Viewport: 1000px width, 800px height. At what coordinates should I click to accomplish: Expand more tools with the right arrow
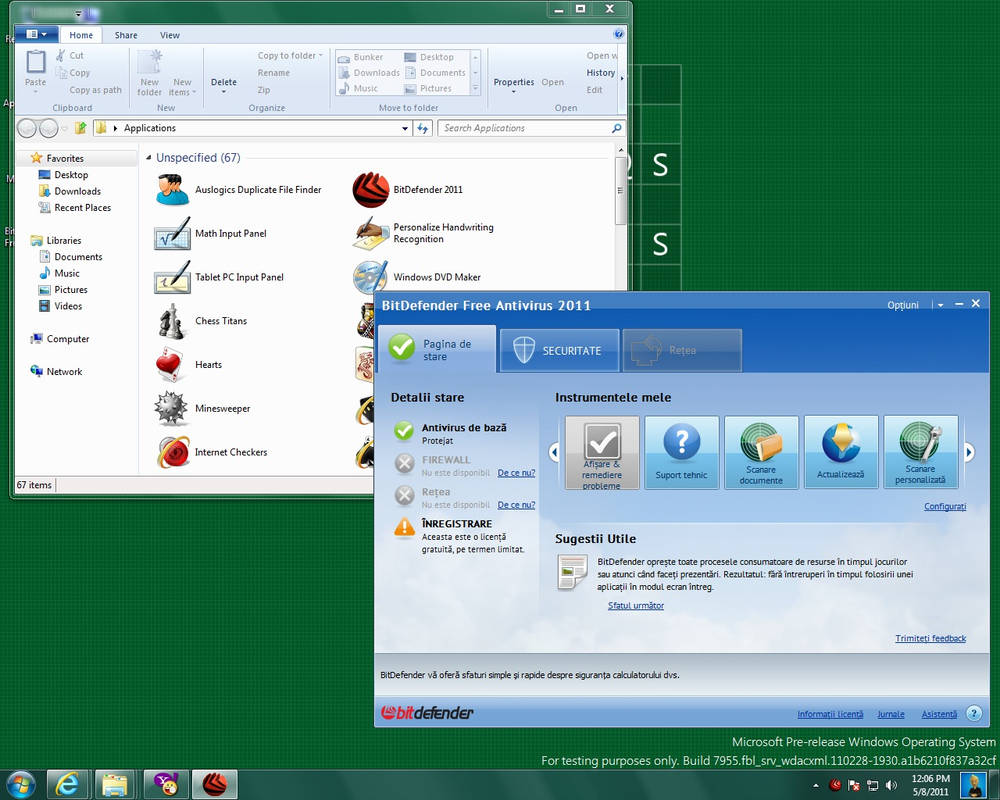pyautogui.click(x=968, y=452)
